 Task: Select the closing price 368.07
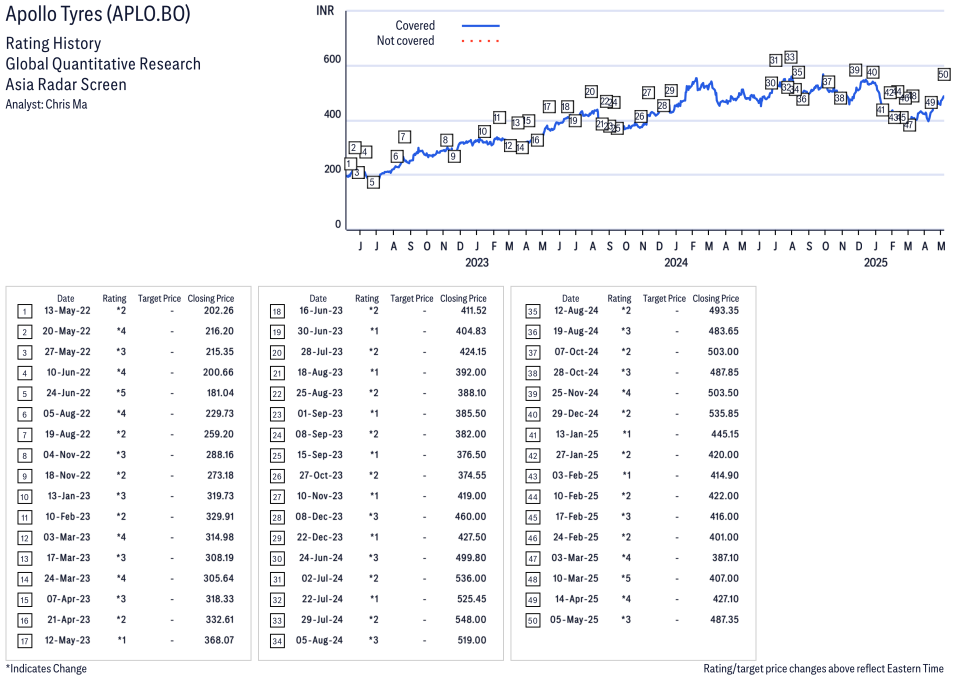219,640
